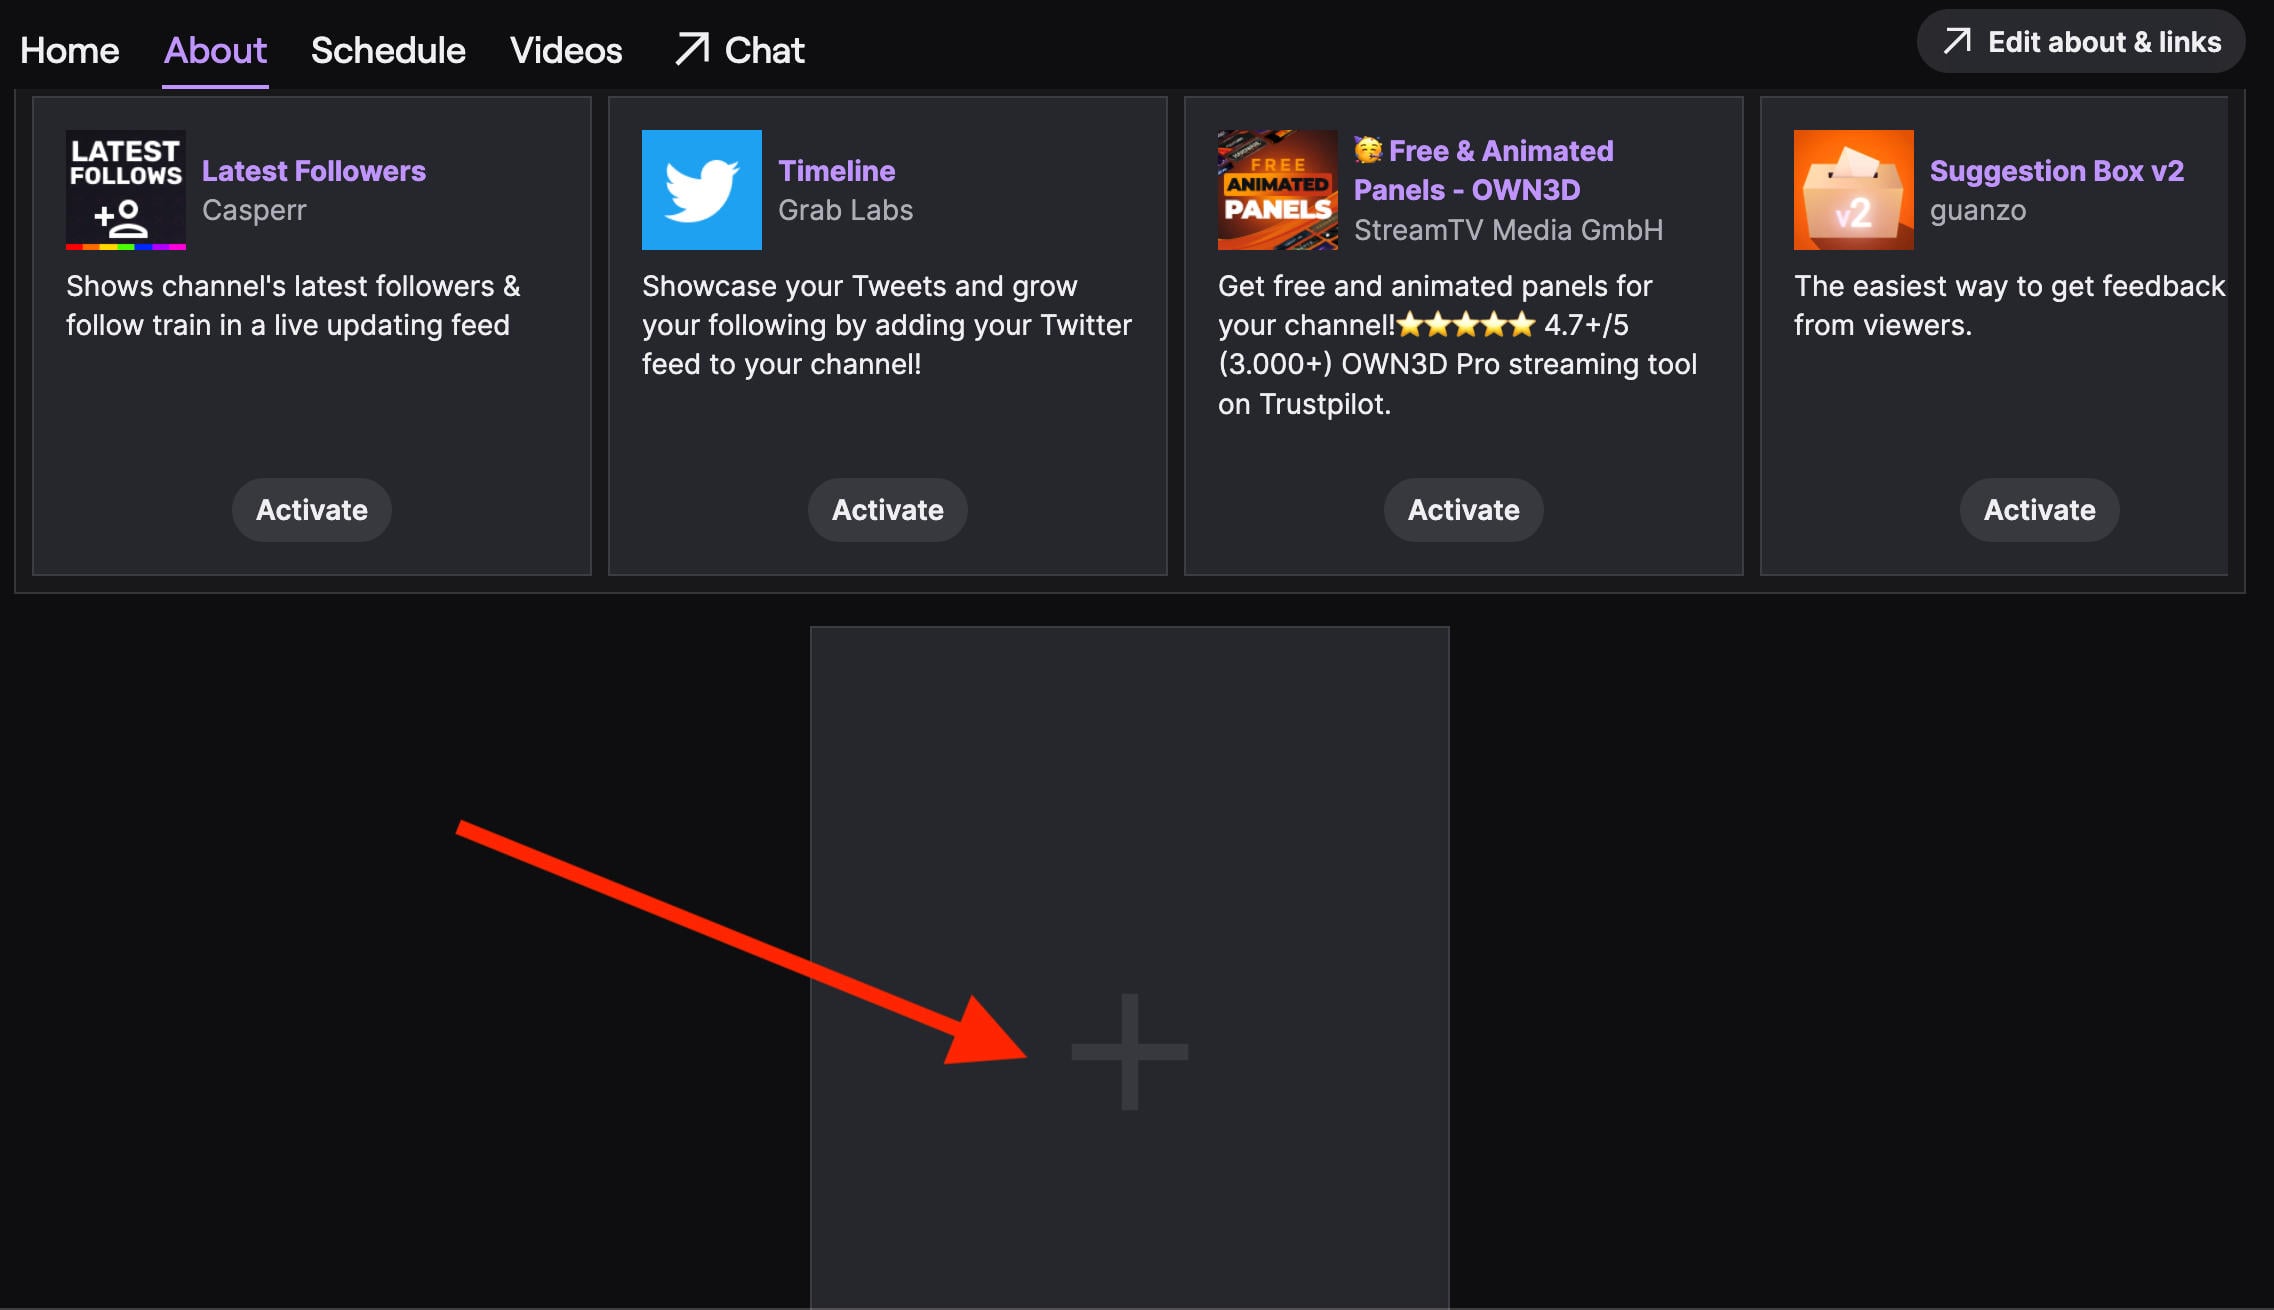
Task: Open the Chat popout link
Action: pyautogui.click(x=740, y=50)
